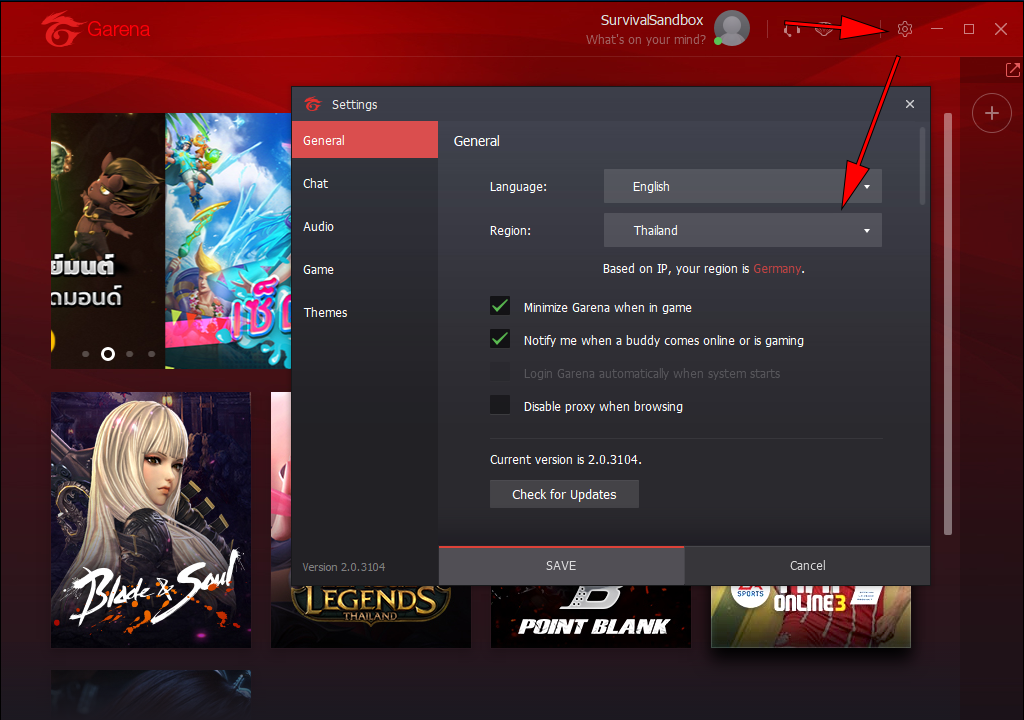Click the SurvivalSandbox username
1024x720 pixels.
[x=652, y=20]
